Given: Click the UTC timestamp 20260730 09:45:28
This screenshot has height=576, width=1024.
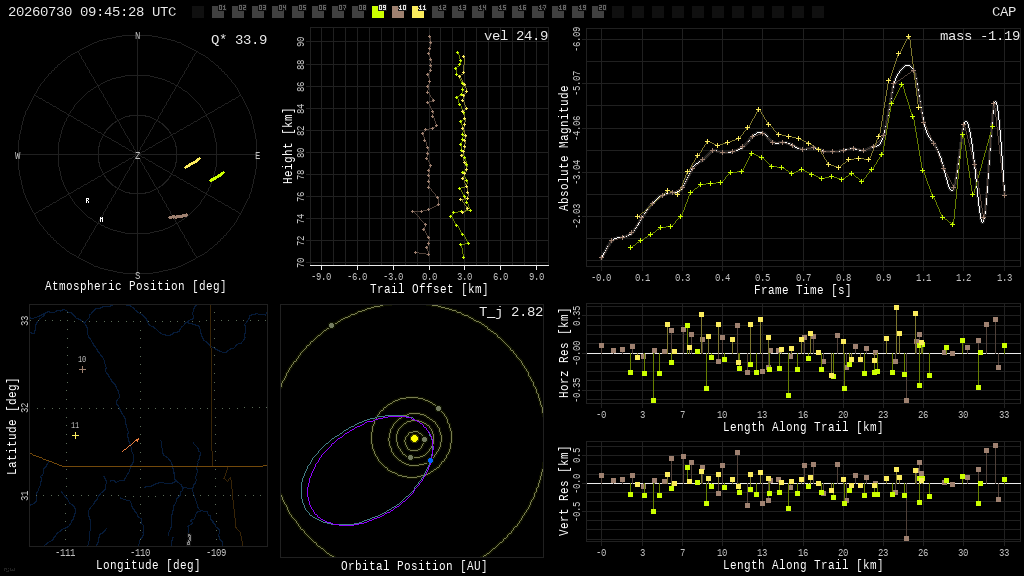Looking at the screenshot, I should click(x=92, y=12).
